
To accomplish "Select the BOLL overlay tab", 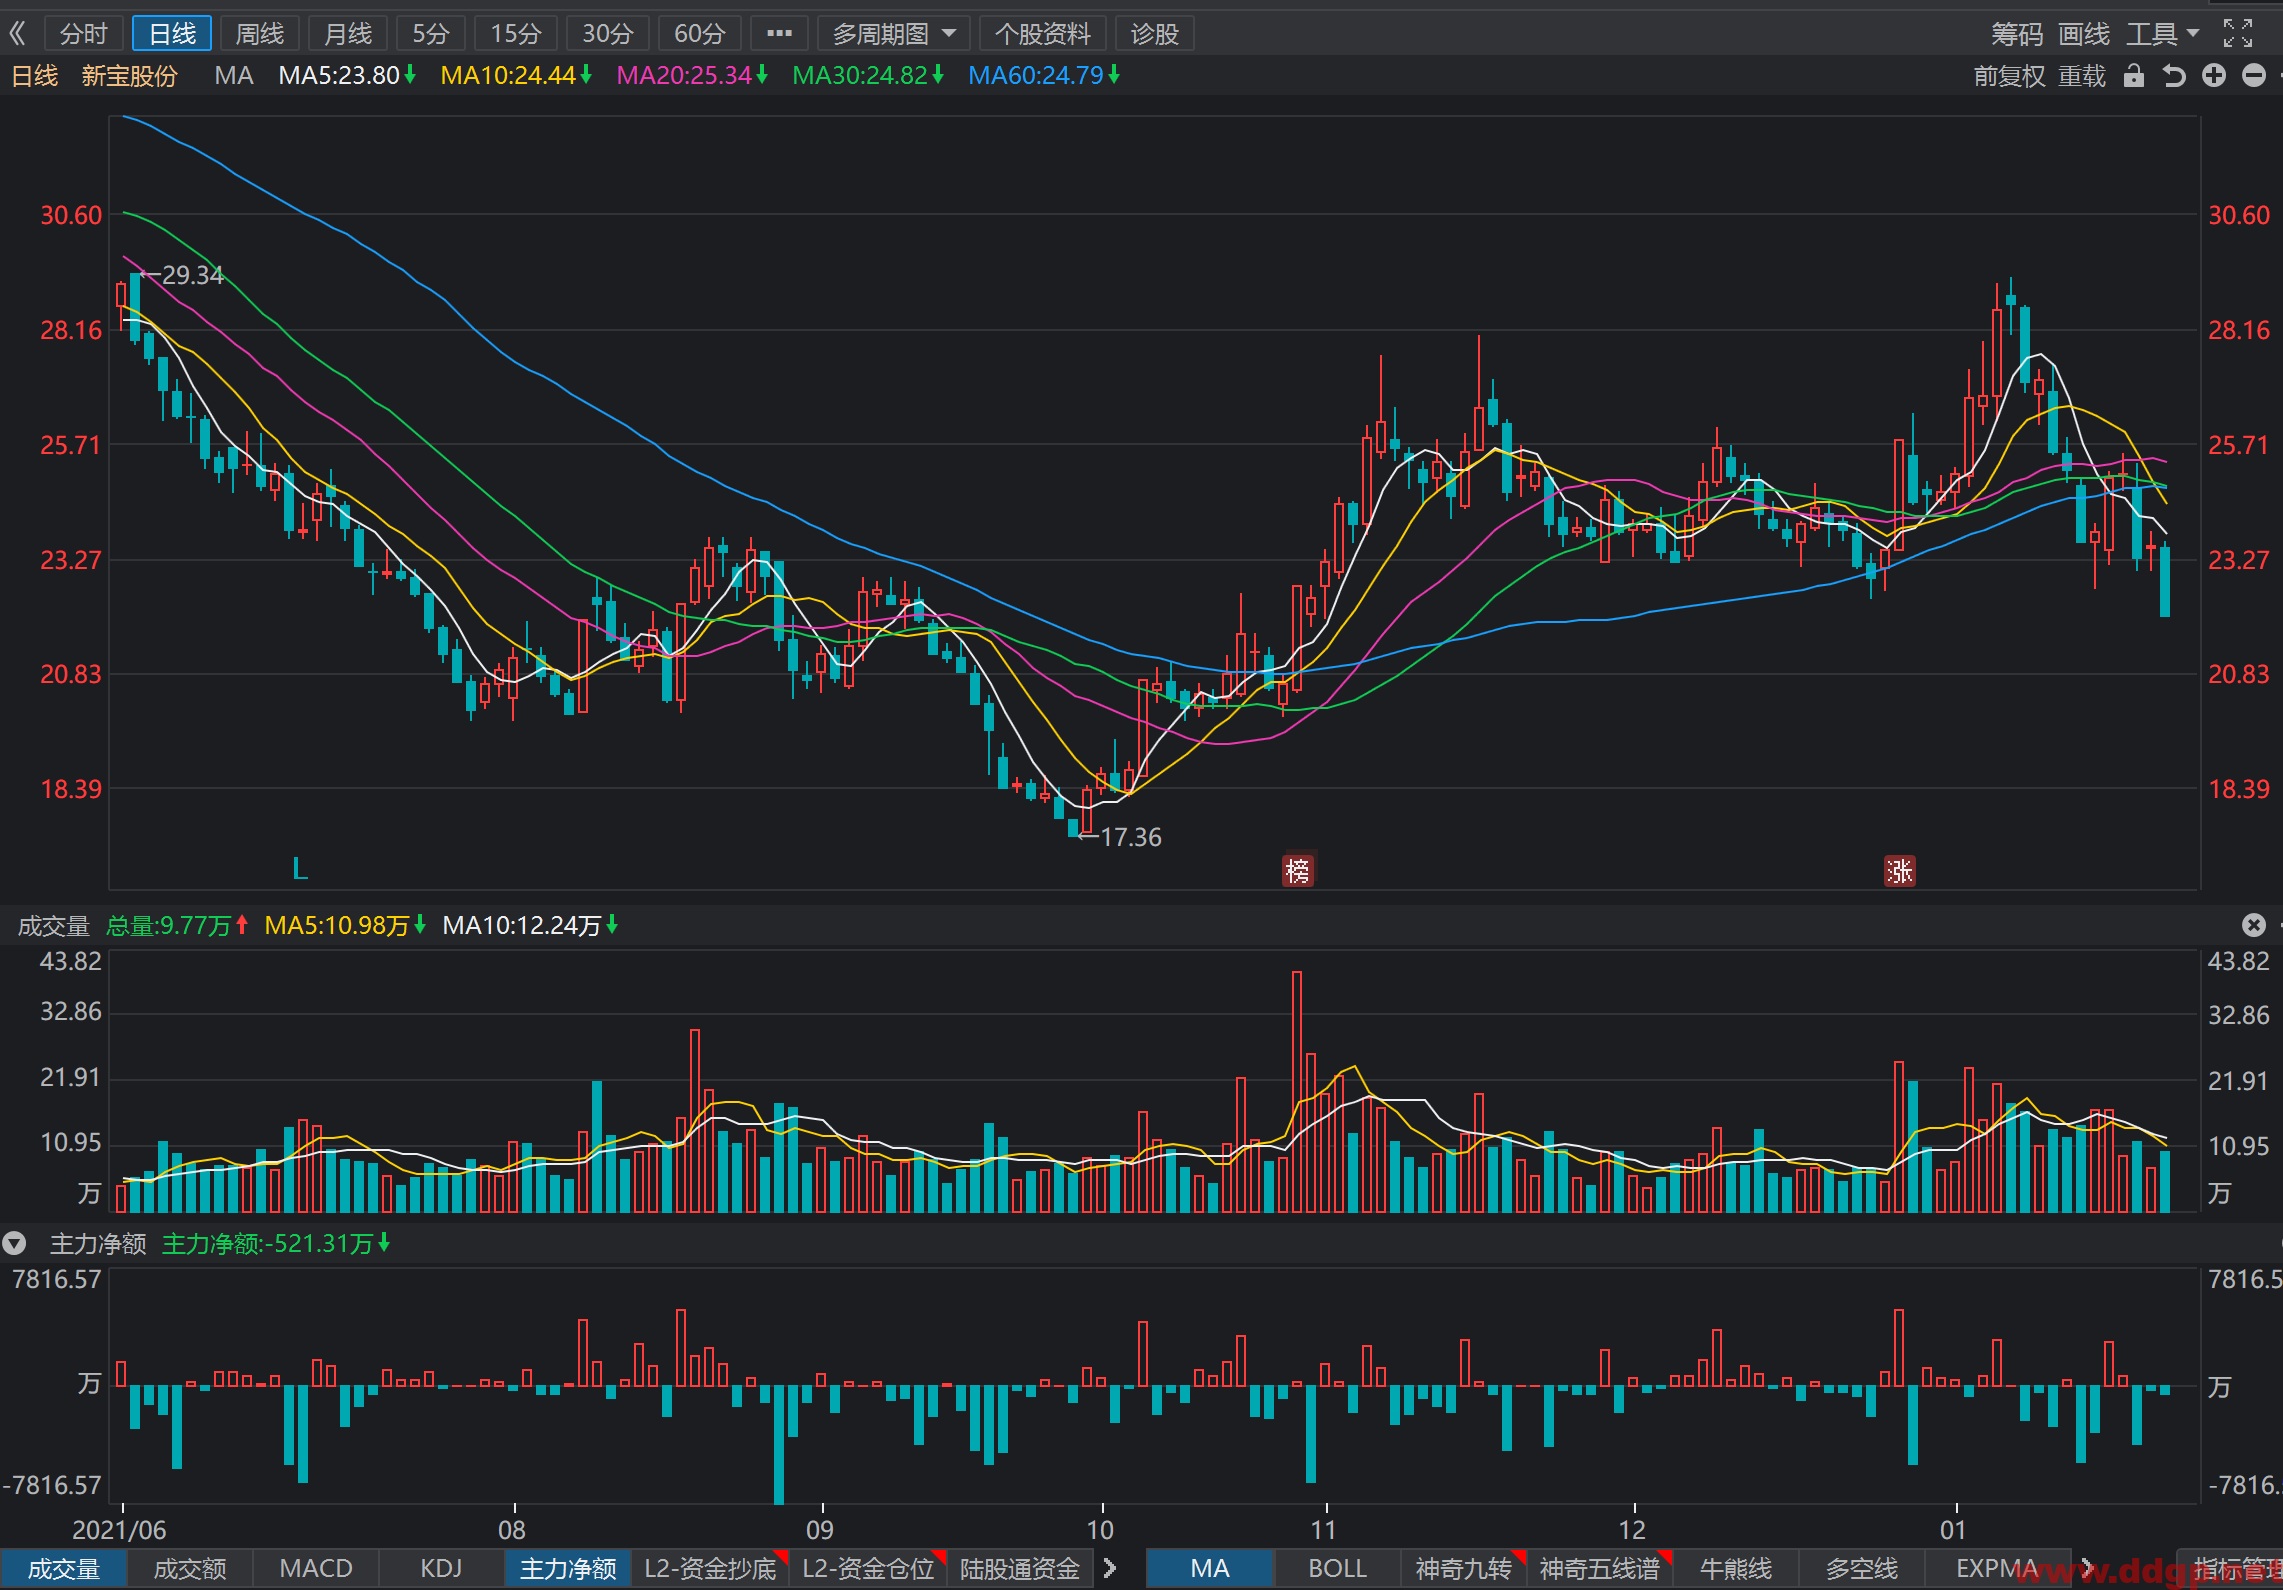I will pyautogui.click(x=1337, y=1568).
